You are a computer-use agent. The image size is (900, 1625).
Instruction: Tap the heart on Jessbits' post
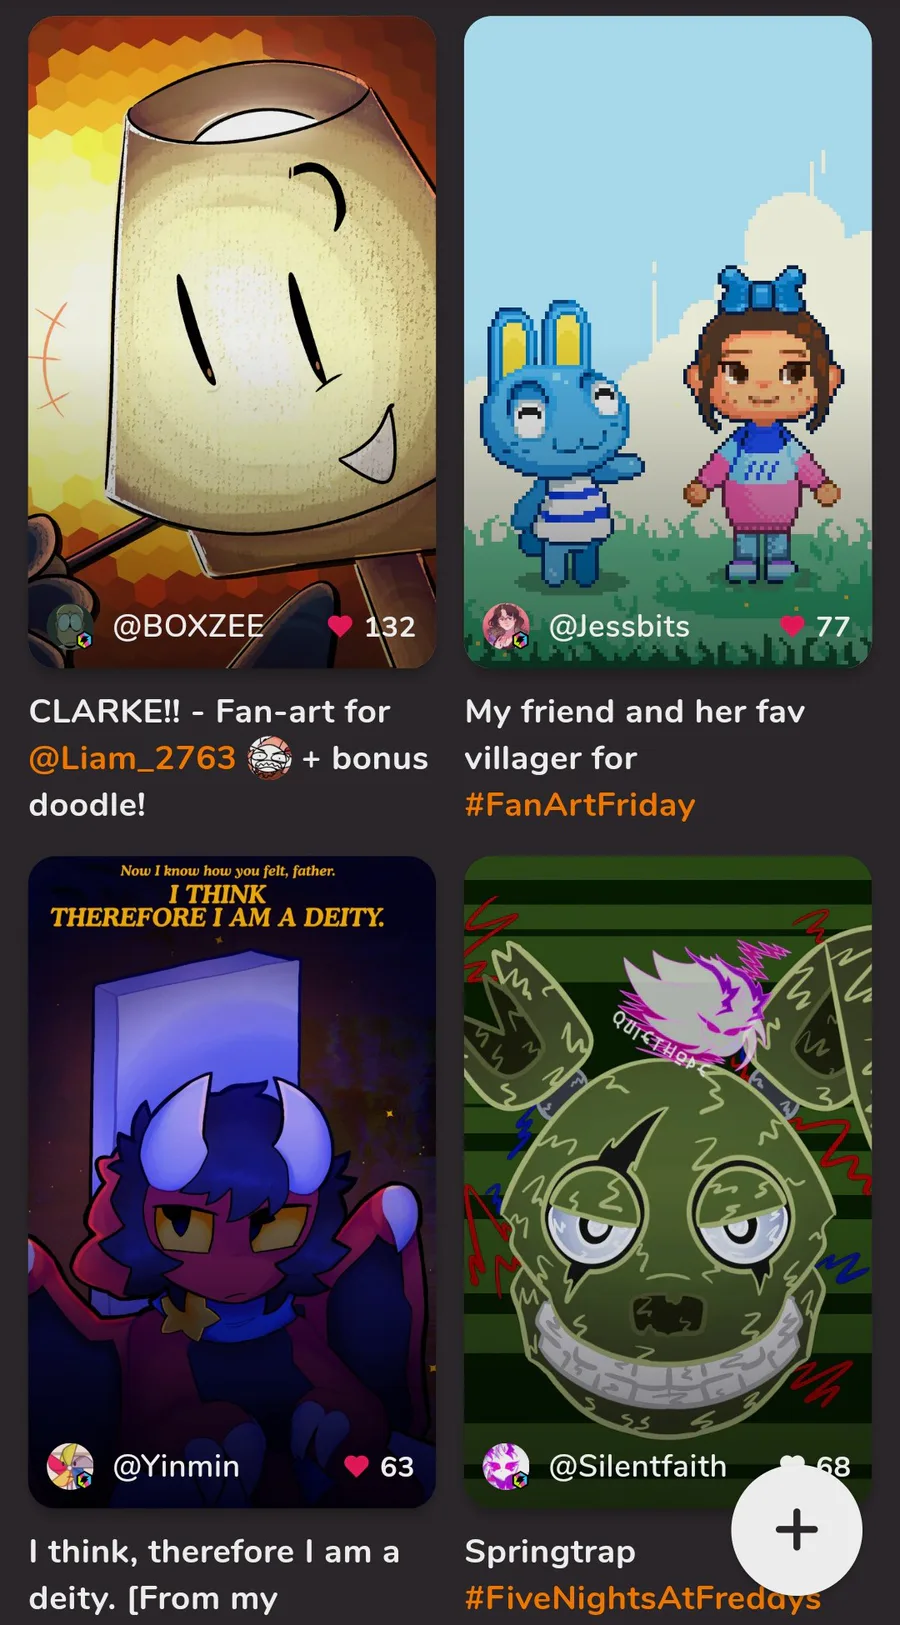tap(792, 626)
